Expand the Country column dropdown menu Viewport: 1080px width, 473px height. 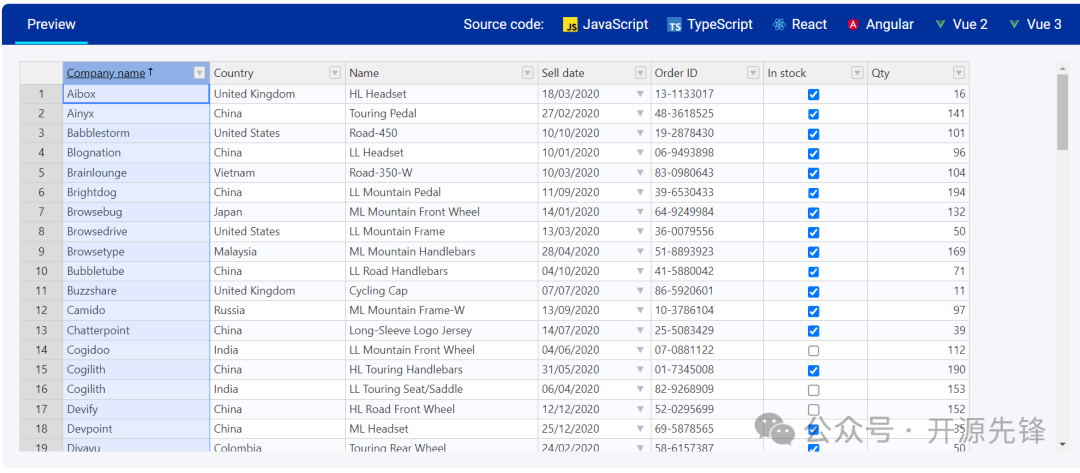335,73
